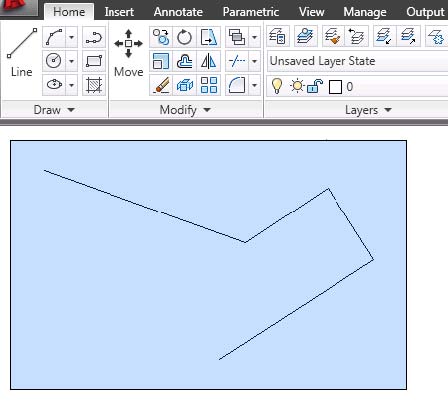Expand the Modify panel options
Viewport: 448px width, 416px height.
click(185, 110)
